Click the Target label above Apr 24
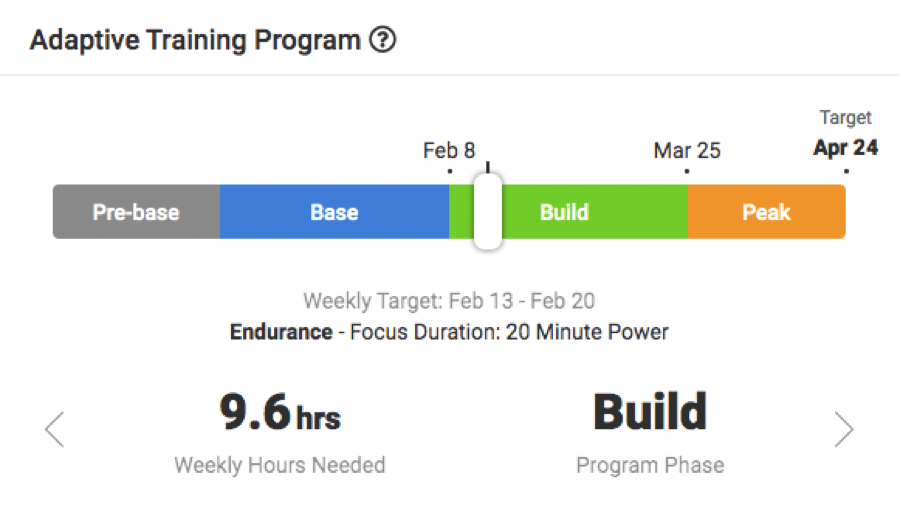 point(845,118)
